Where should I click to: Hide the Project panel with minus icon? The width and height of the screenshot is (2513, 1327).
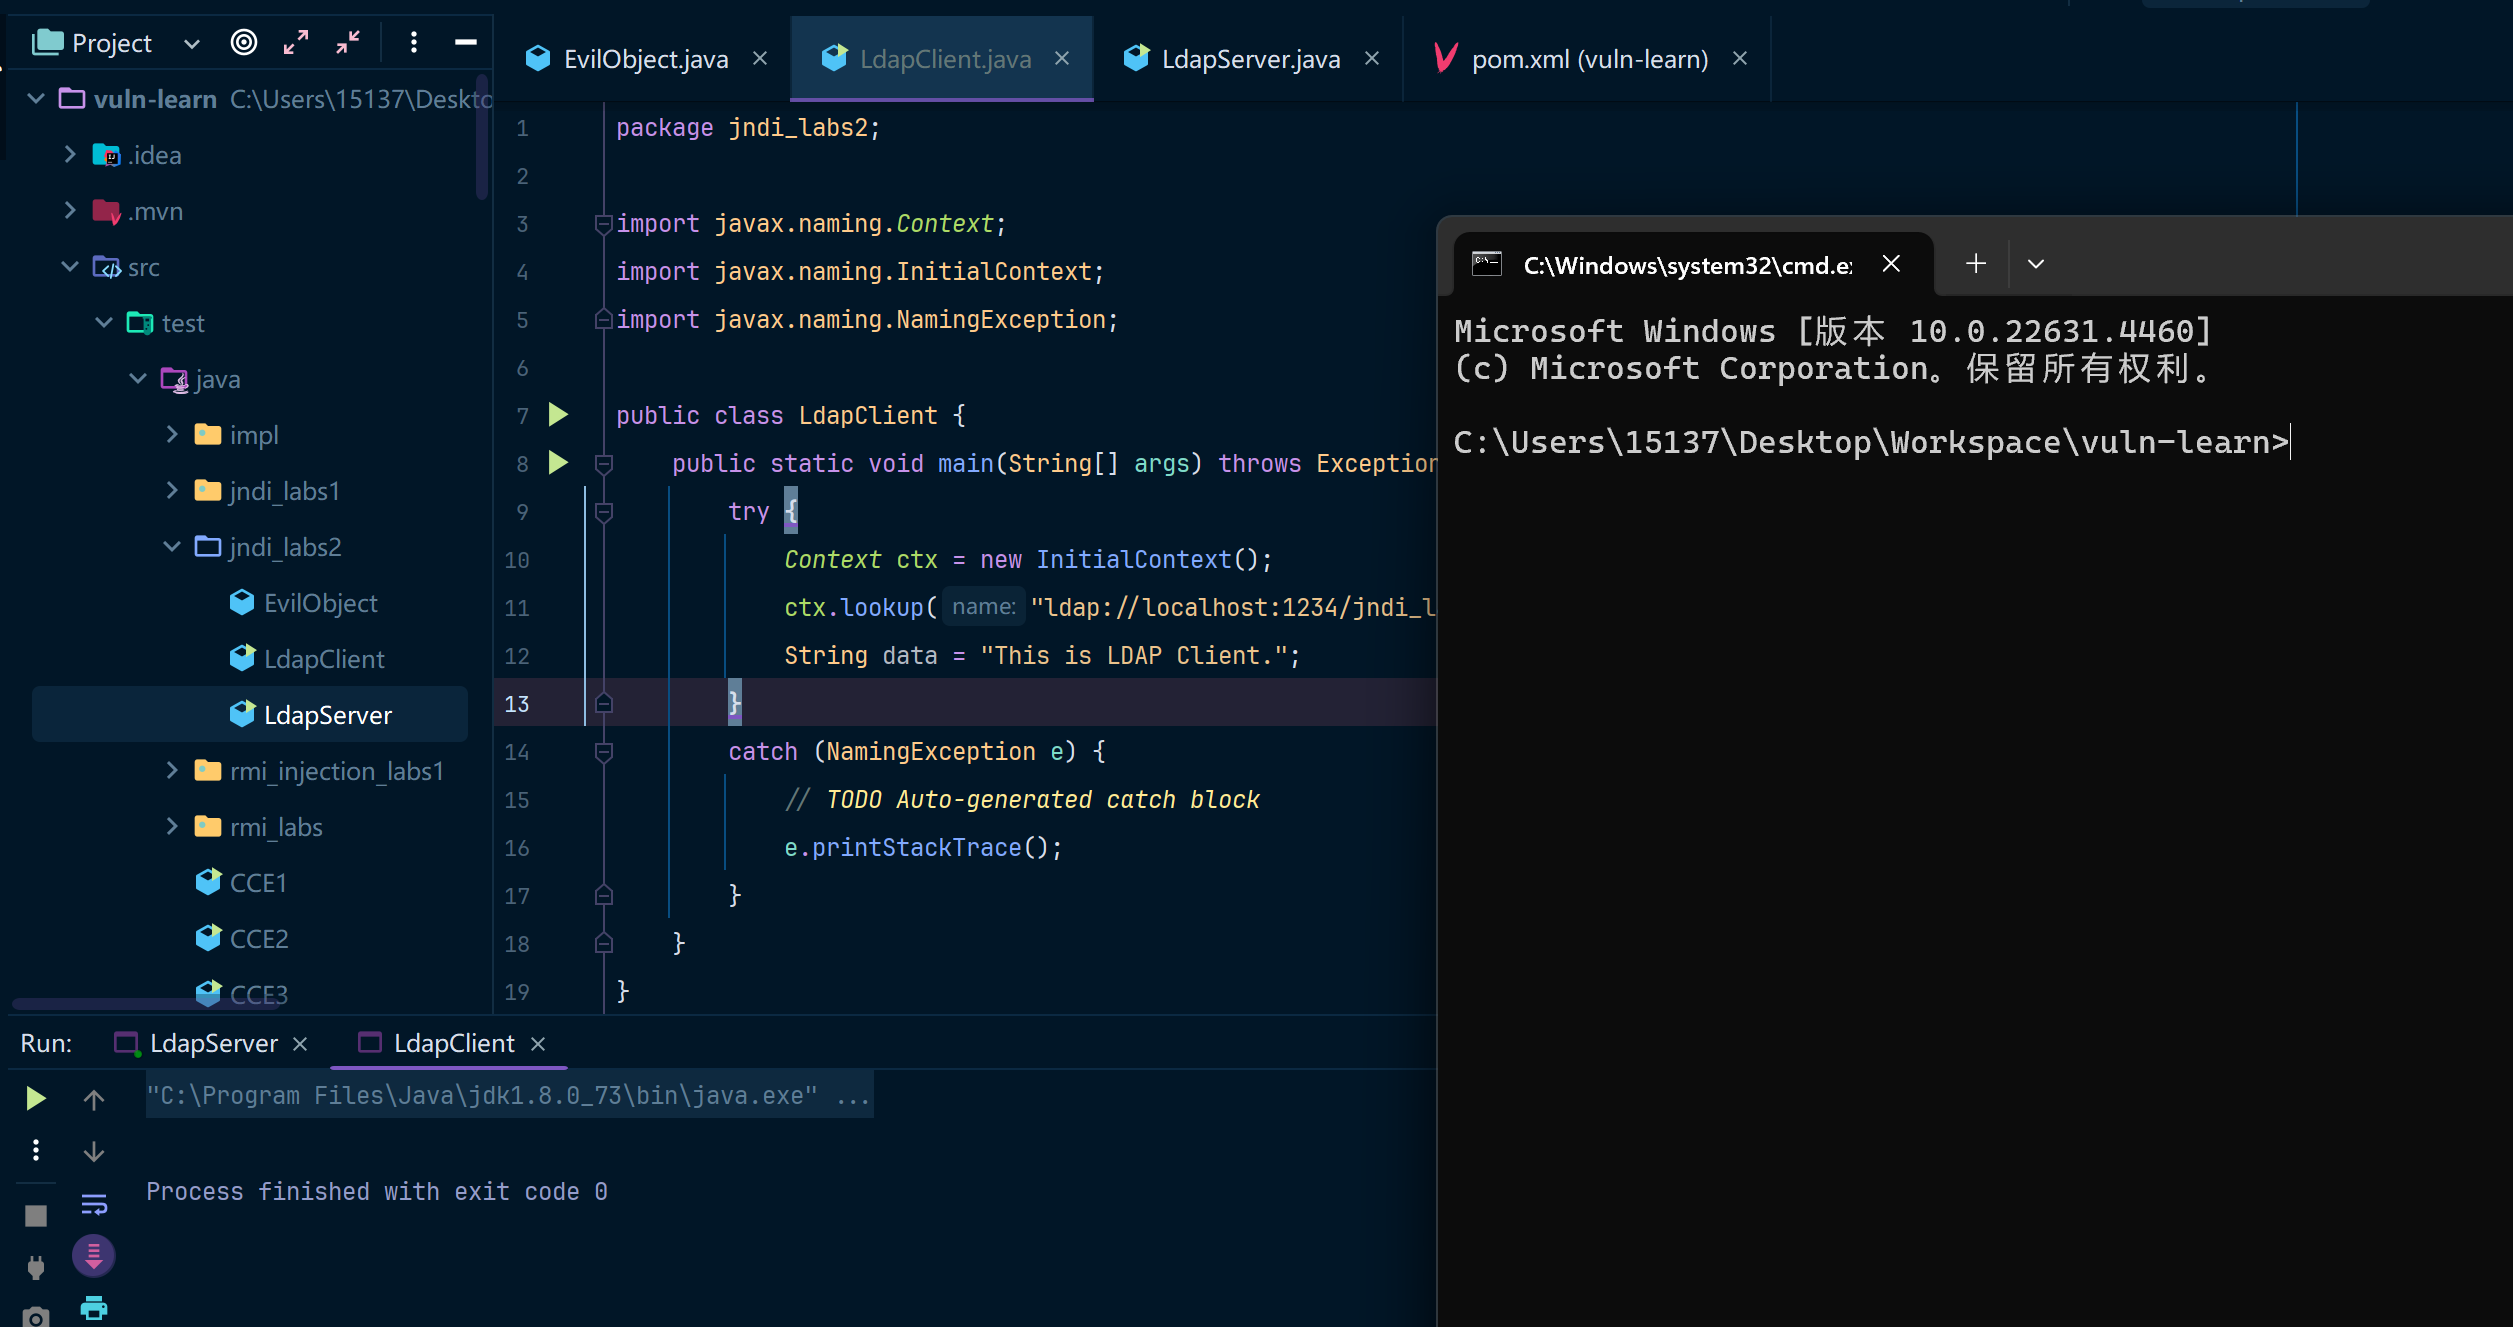[x=466, y=42]
